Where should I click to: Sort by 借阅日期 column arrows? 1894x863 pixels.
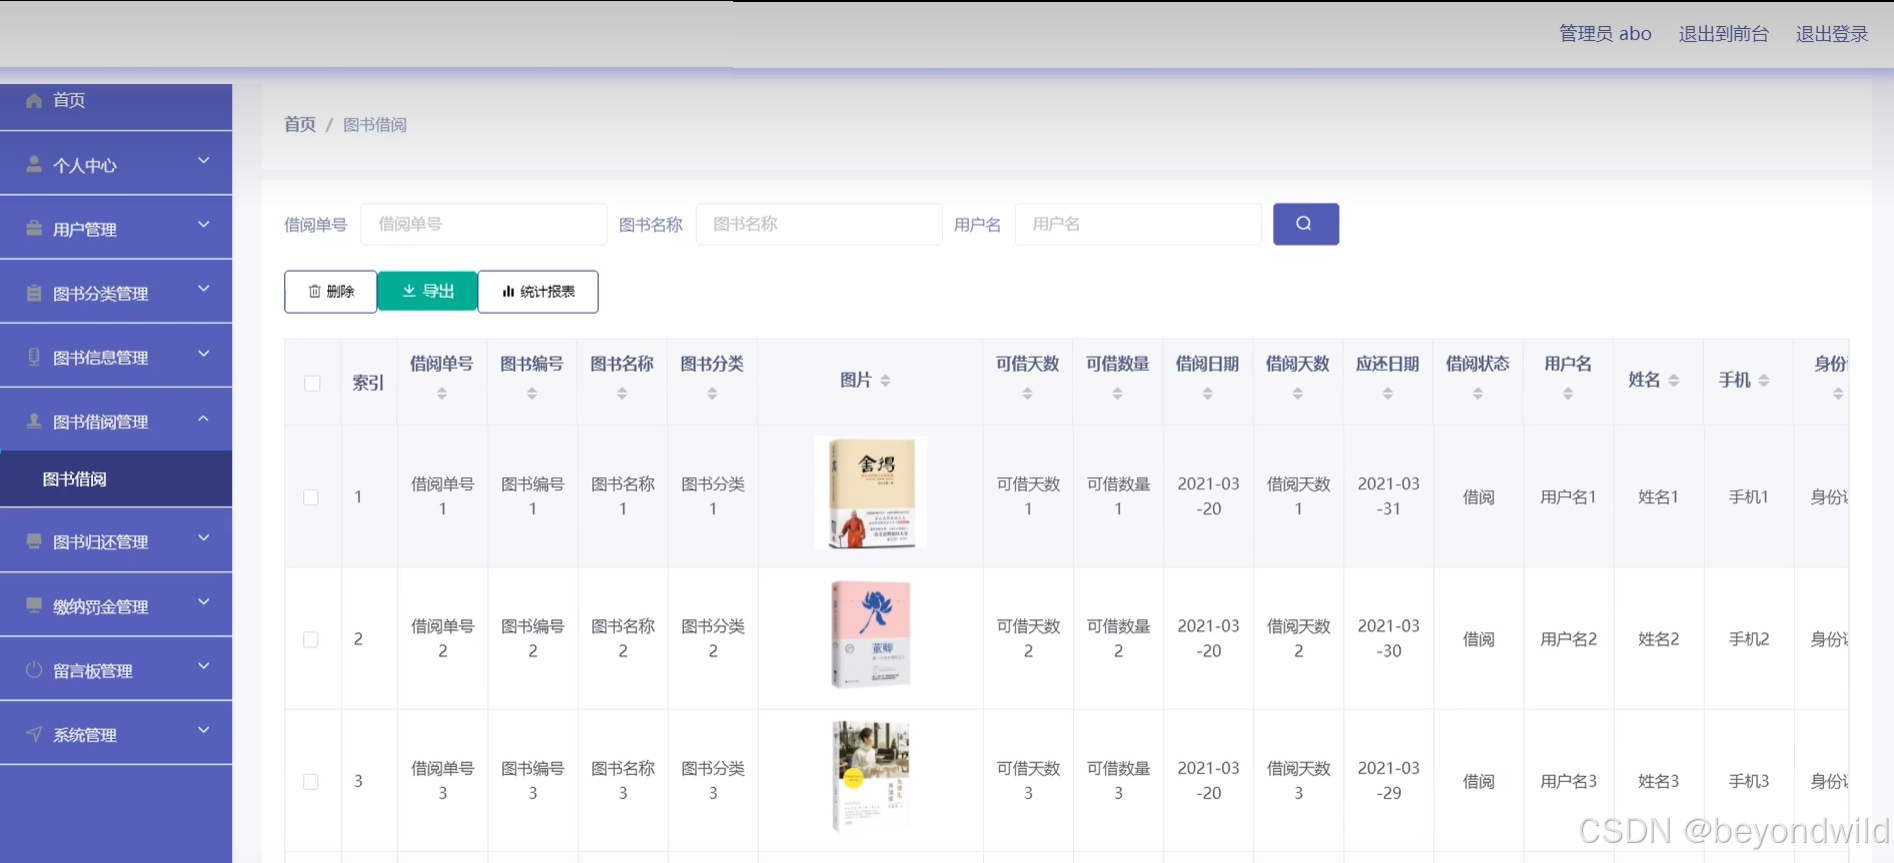point(1207,394)
